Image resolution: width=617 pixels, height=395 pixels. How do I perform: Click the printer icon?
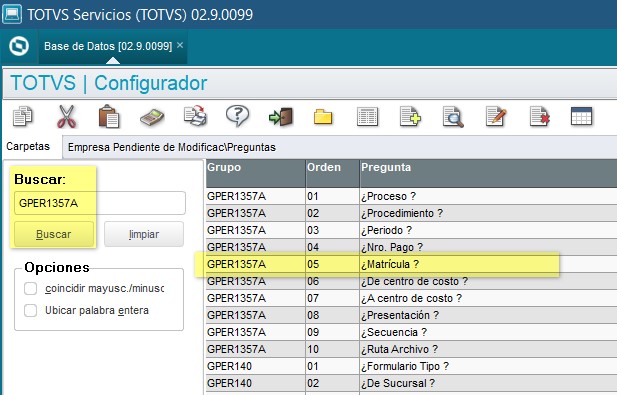[x=196, y=116]
